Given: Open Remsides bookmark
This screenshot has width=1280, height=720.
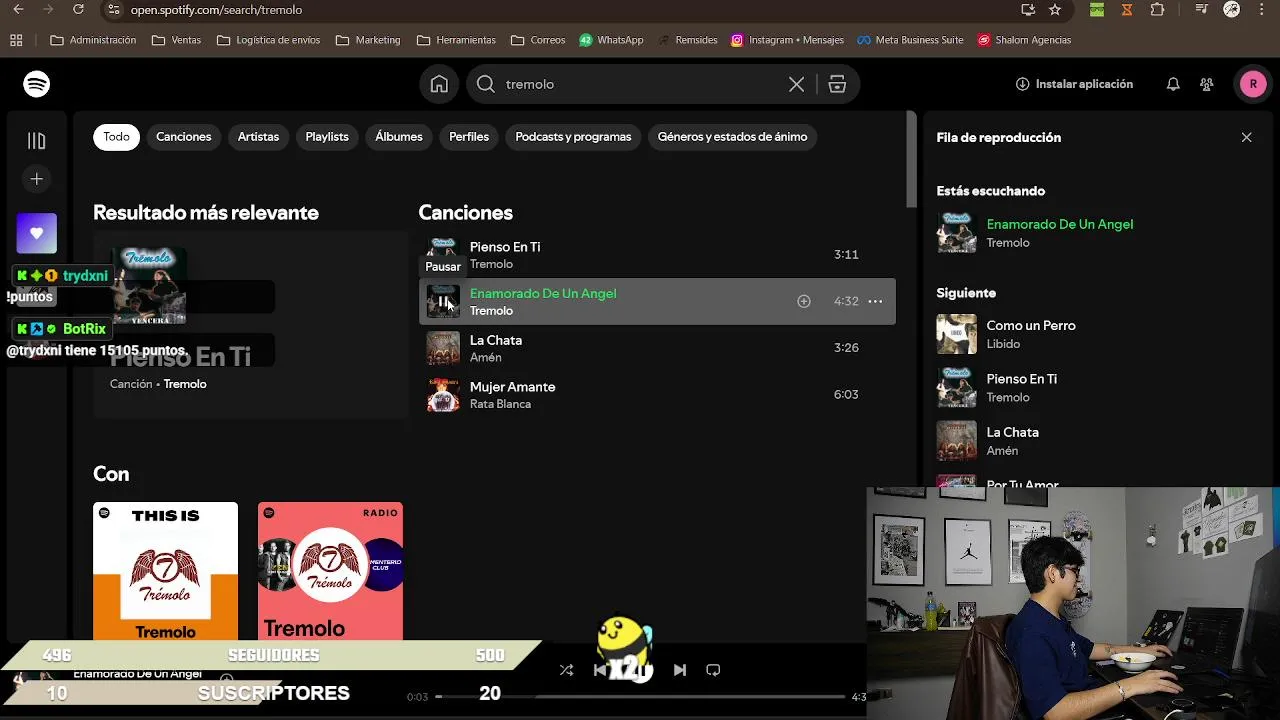Looking at the screenshot, I should pos(687,40).
